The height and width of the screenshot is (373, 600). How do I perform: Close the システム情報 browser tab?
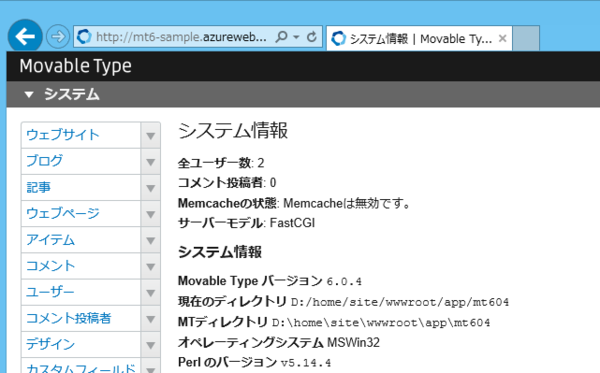point(502,38)
